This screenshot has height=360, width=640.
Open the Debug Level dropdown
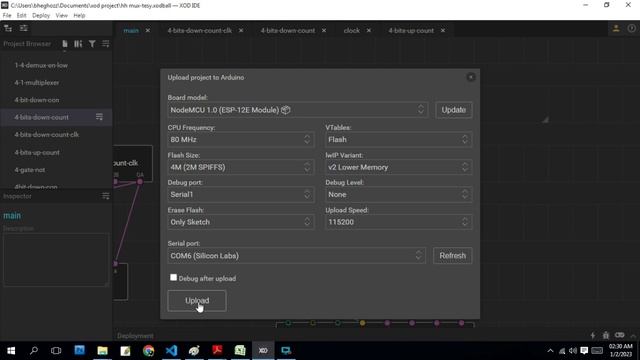(x=398, y=194)
